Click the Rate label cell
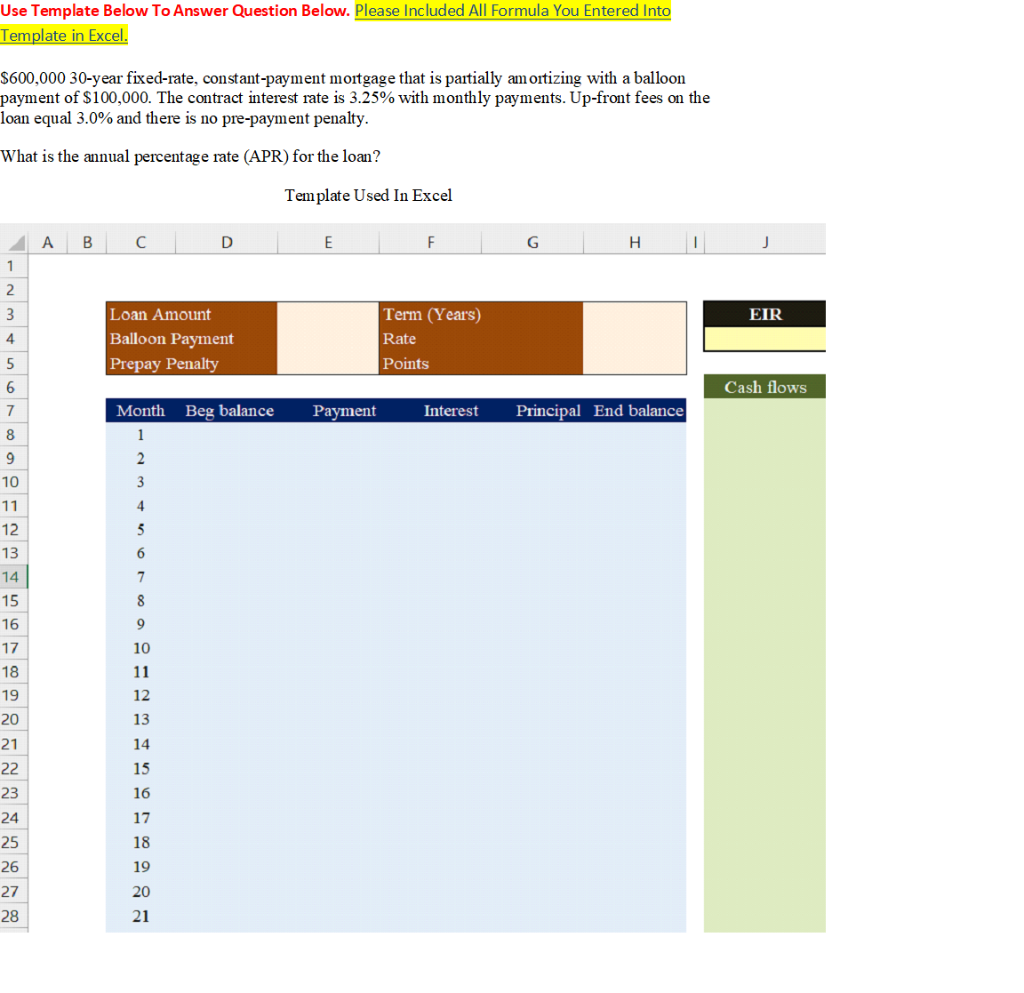The width and height of the screenshot is (1024, 993). [481, 338]
